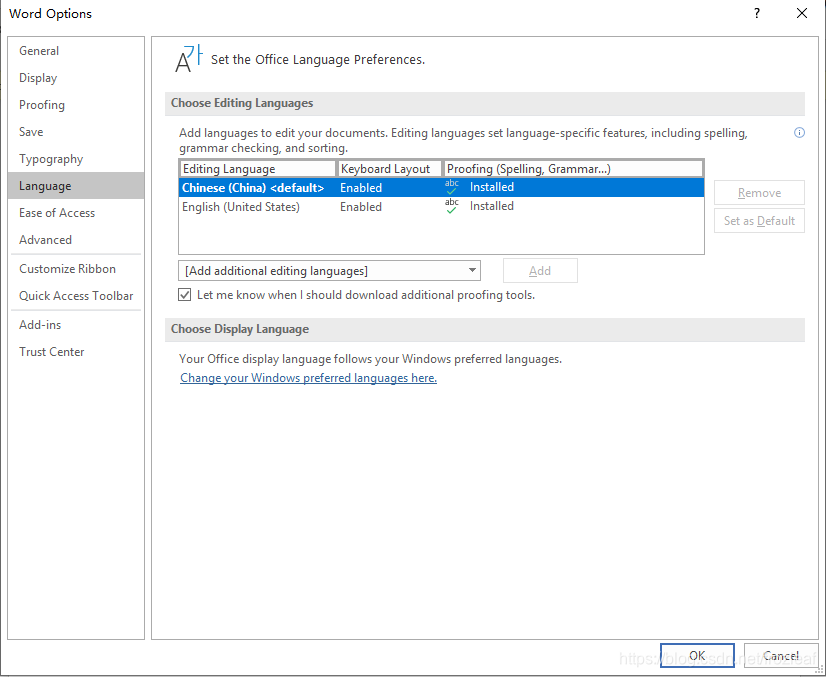Click proofing abc checkmark icon for English (United States)

451,206
